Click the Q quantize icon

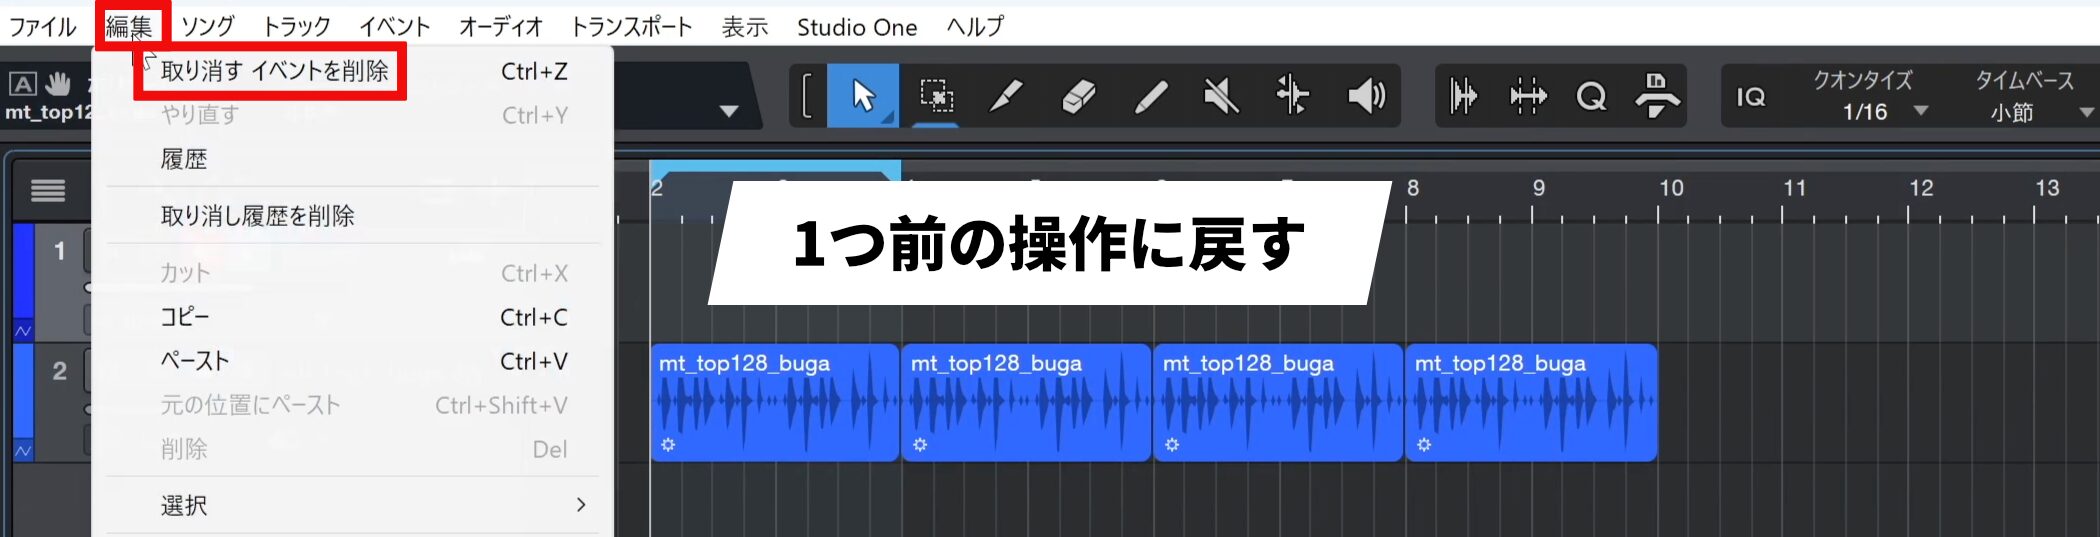tap(1590, 97)
